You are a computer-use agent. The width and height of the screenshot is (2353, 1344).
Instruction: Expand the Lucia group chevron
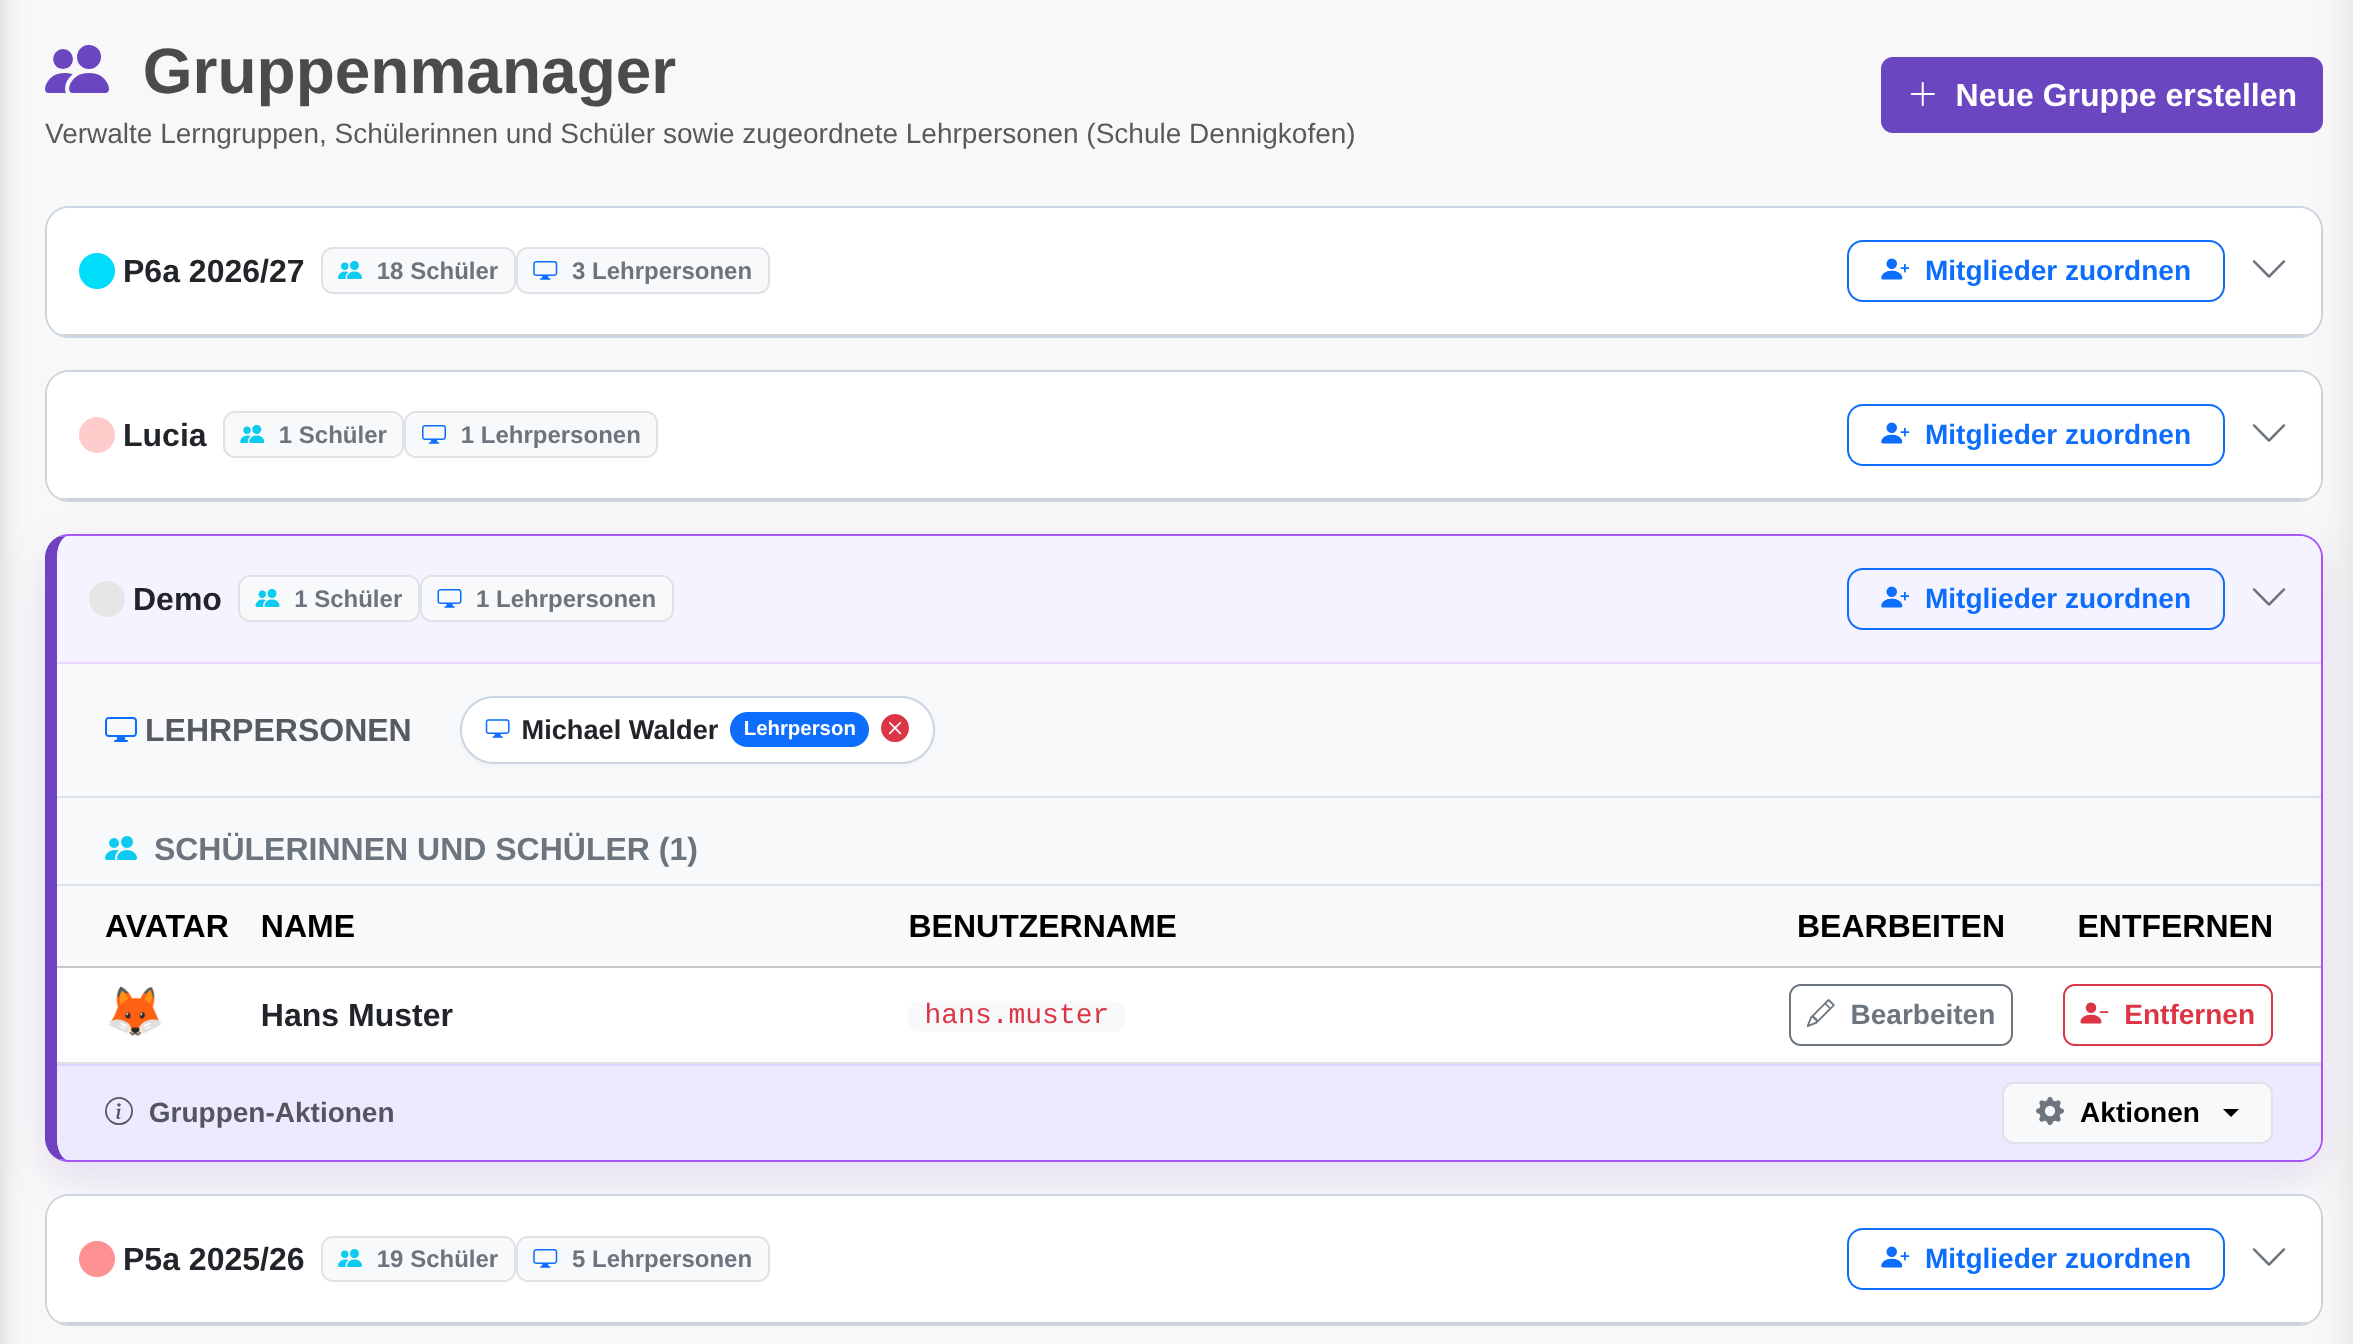coord(2269,434)
